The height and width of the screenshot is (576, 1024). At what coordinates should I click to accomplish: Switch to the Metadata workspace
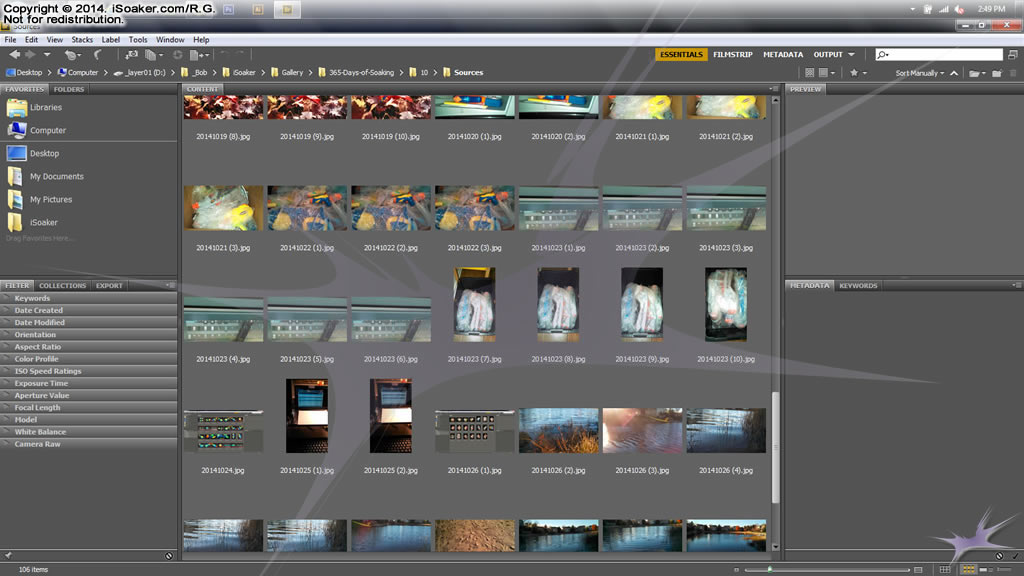pyautogui.click(x=783, y=55)
